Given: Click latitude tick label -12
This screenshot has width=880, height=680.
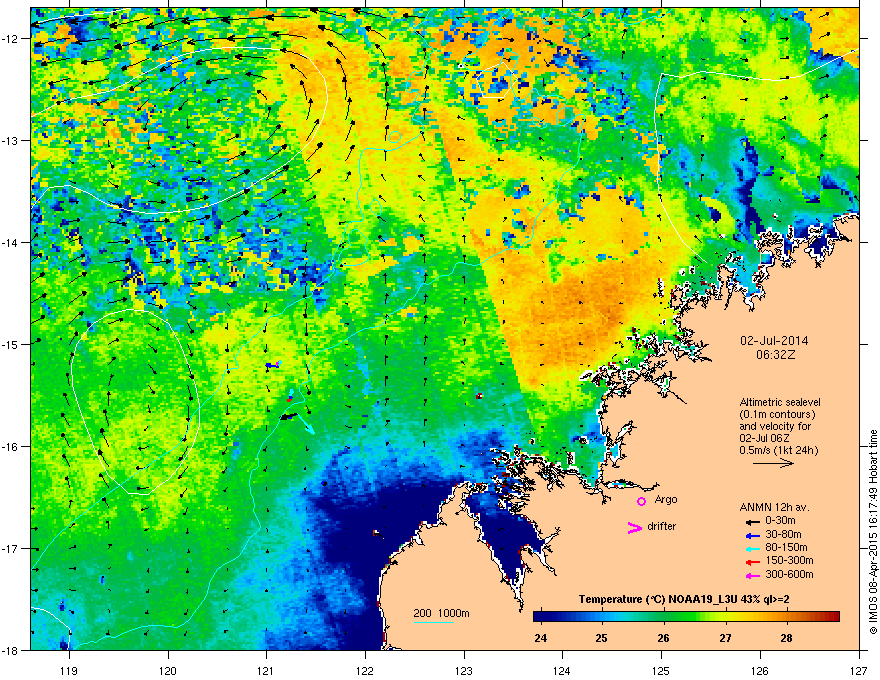Looking at the screenshot, I should [x=10, y=39].
